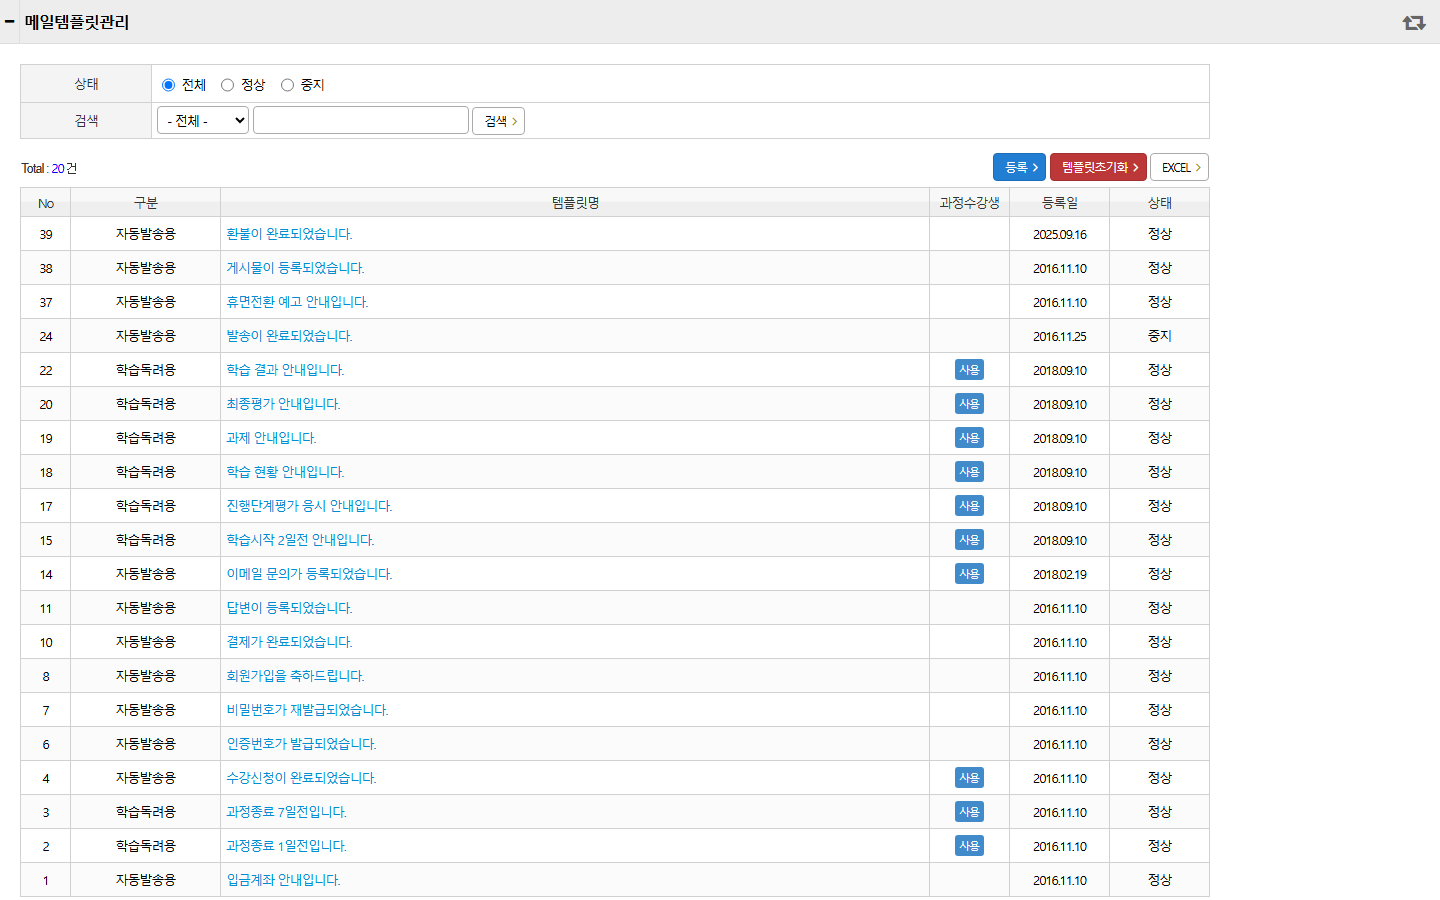This screenshot has width=1440, height=900.
Task: Click the red 템플릿초기화 button
Action: coord(1098,167)
